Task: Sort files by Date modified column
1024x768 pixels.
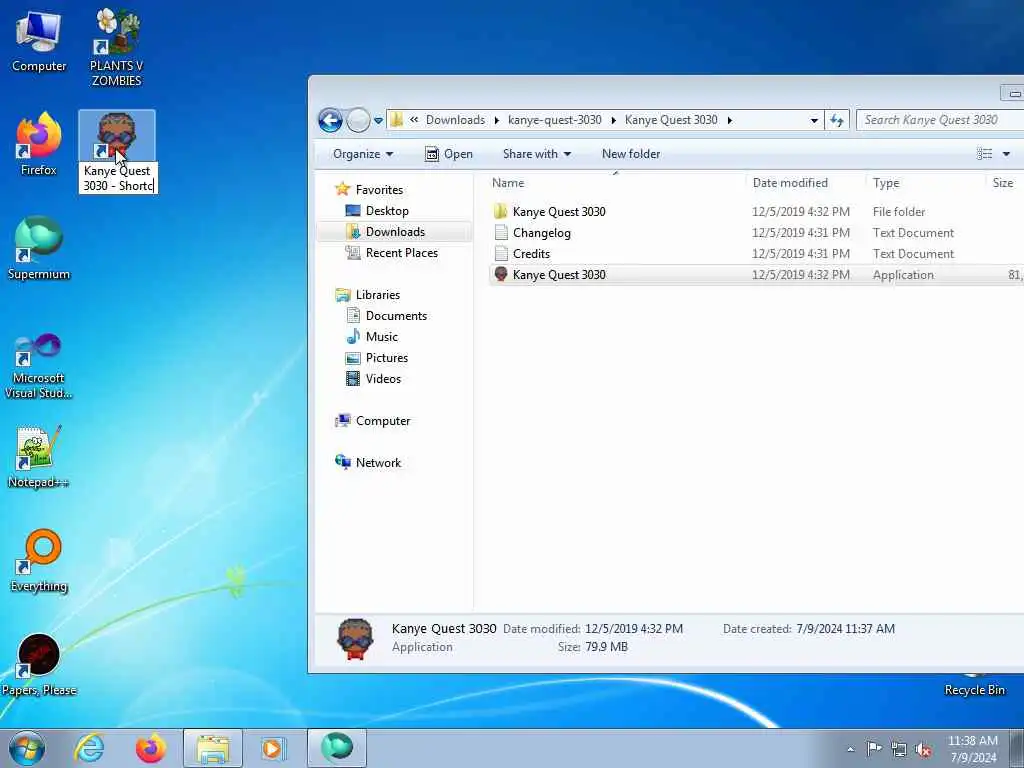Action: point(805,183)
